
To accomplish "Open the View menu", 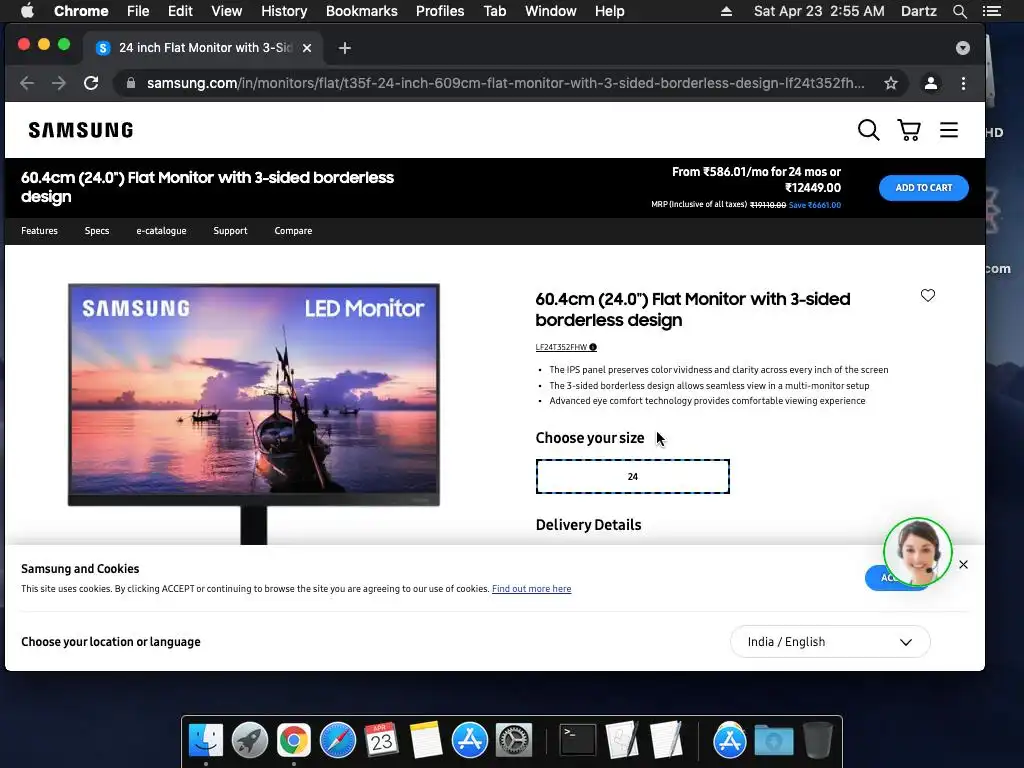I will tap(227, 11).
